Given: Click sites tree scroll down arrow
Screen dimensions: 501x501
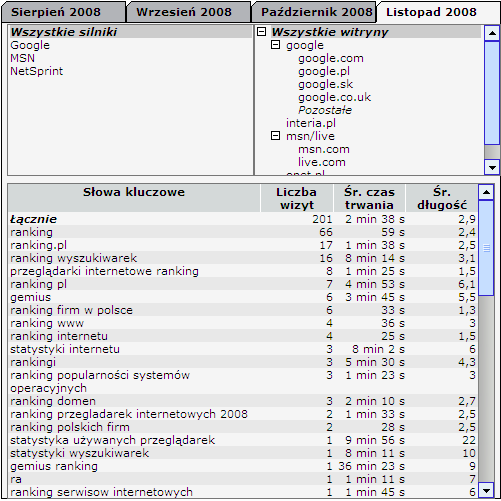Looking at the screenshot, I should tap(492, 167).
